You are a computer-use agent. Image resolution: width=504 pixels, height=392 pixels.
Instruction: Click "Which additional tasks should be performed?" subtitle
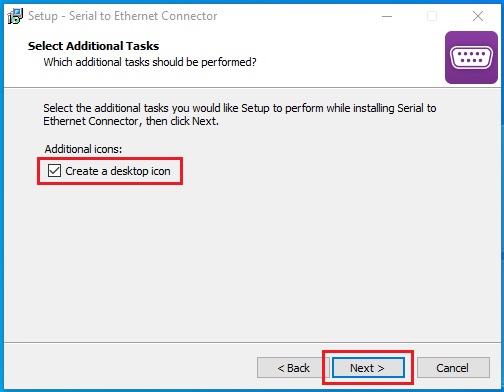[x=150, y=62]
